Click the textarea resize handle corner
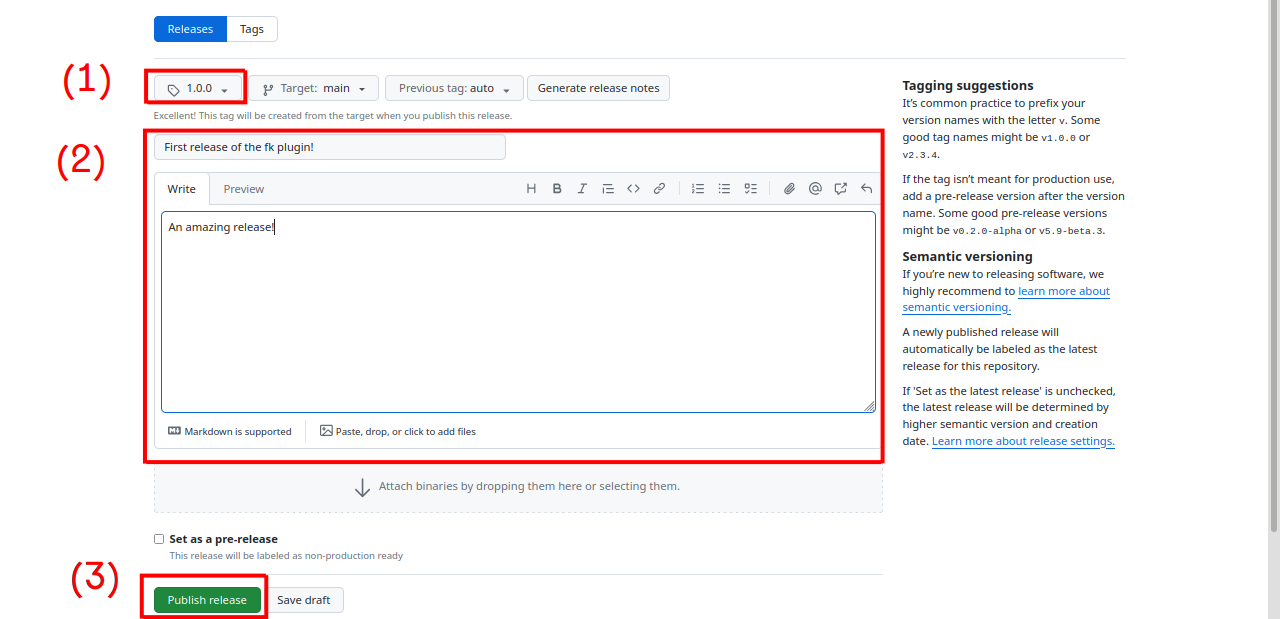Screen dimensions: 1280x619 coord(870,406)
